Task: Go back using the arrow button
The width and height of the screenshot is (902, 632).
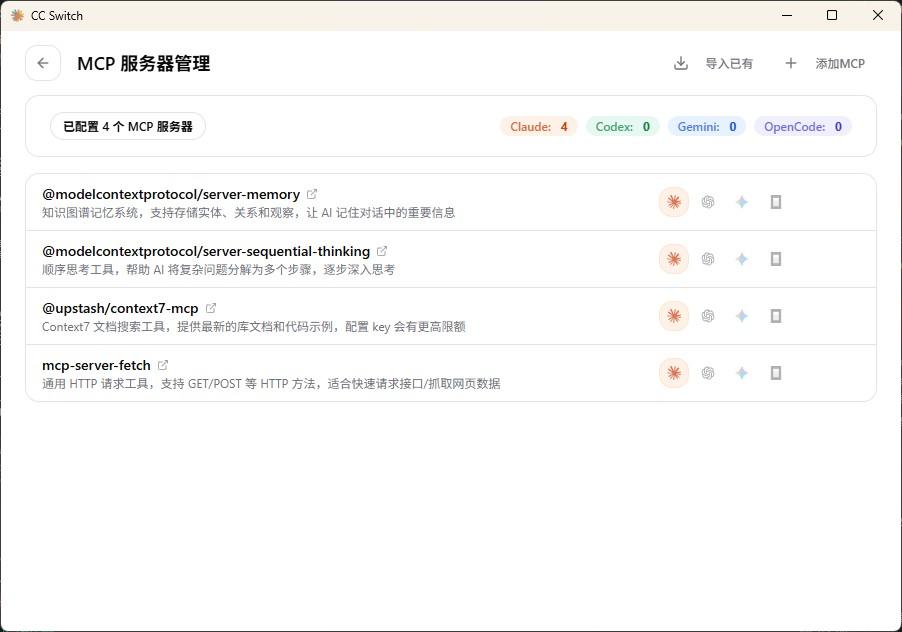Action: click(x=43, y=63)
